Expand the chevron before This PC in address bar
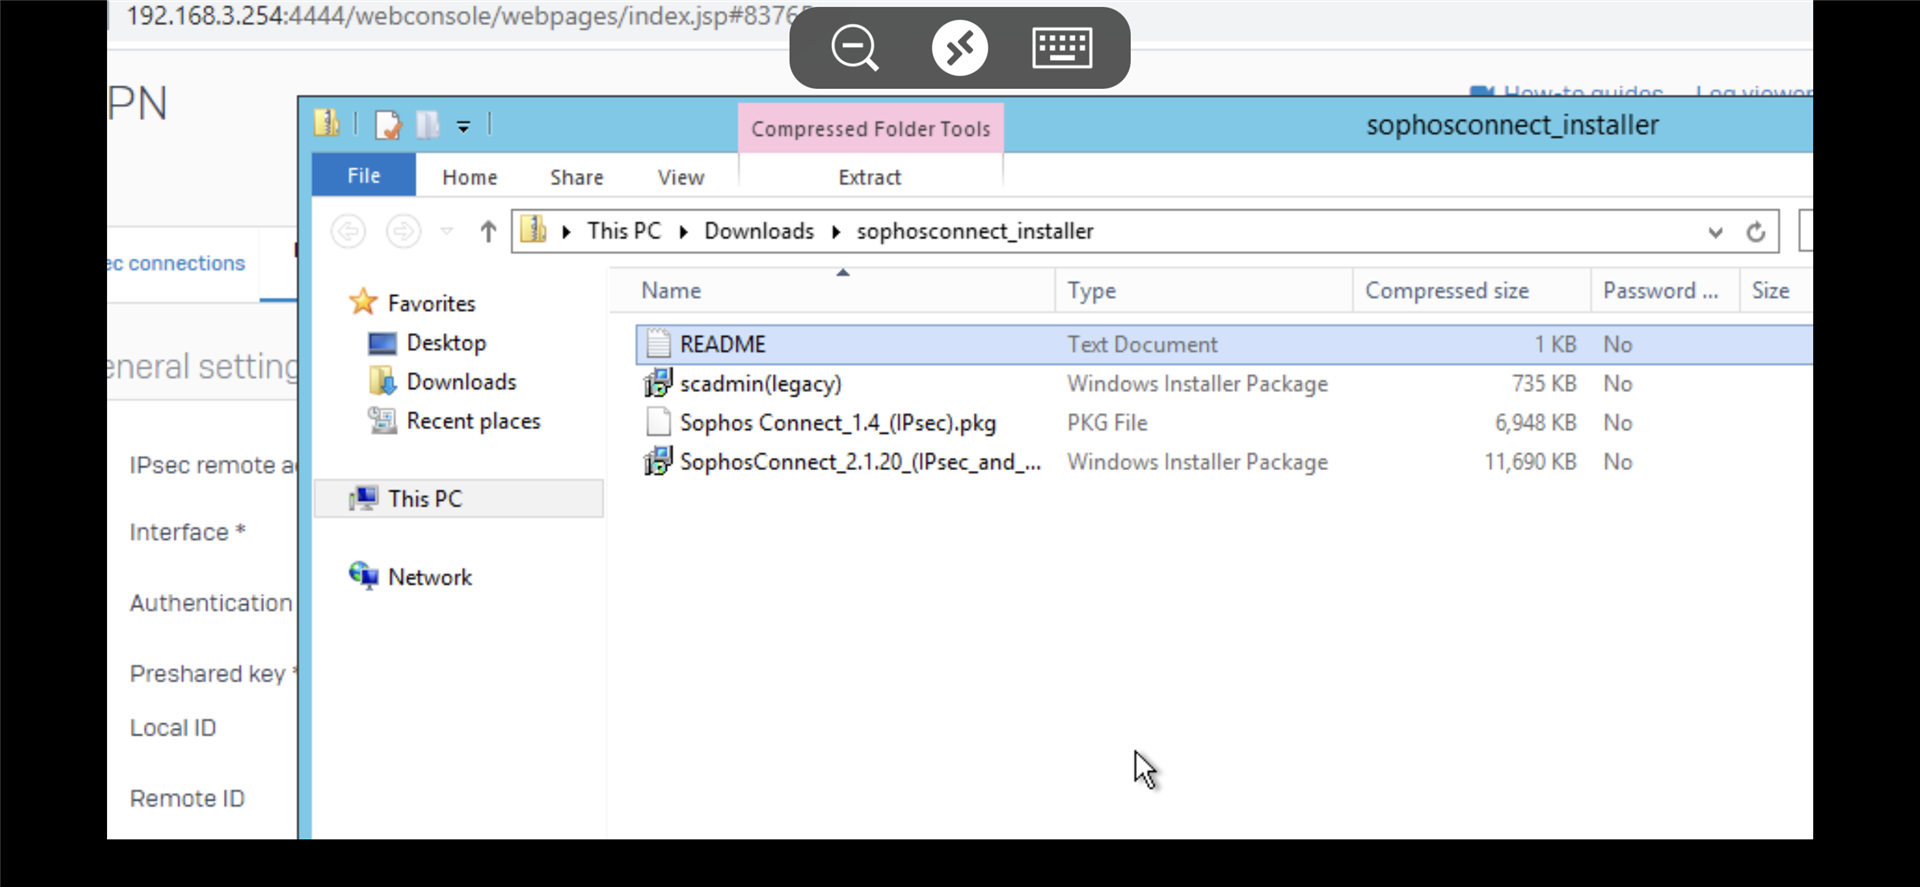Image resolution: width=1920 pixels, height=887 pixels. click(x=566, y=232)
